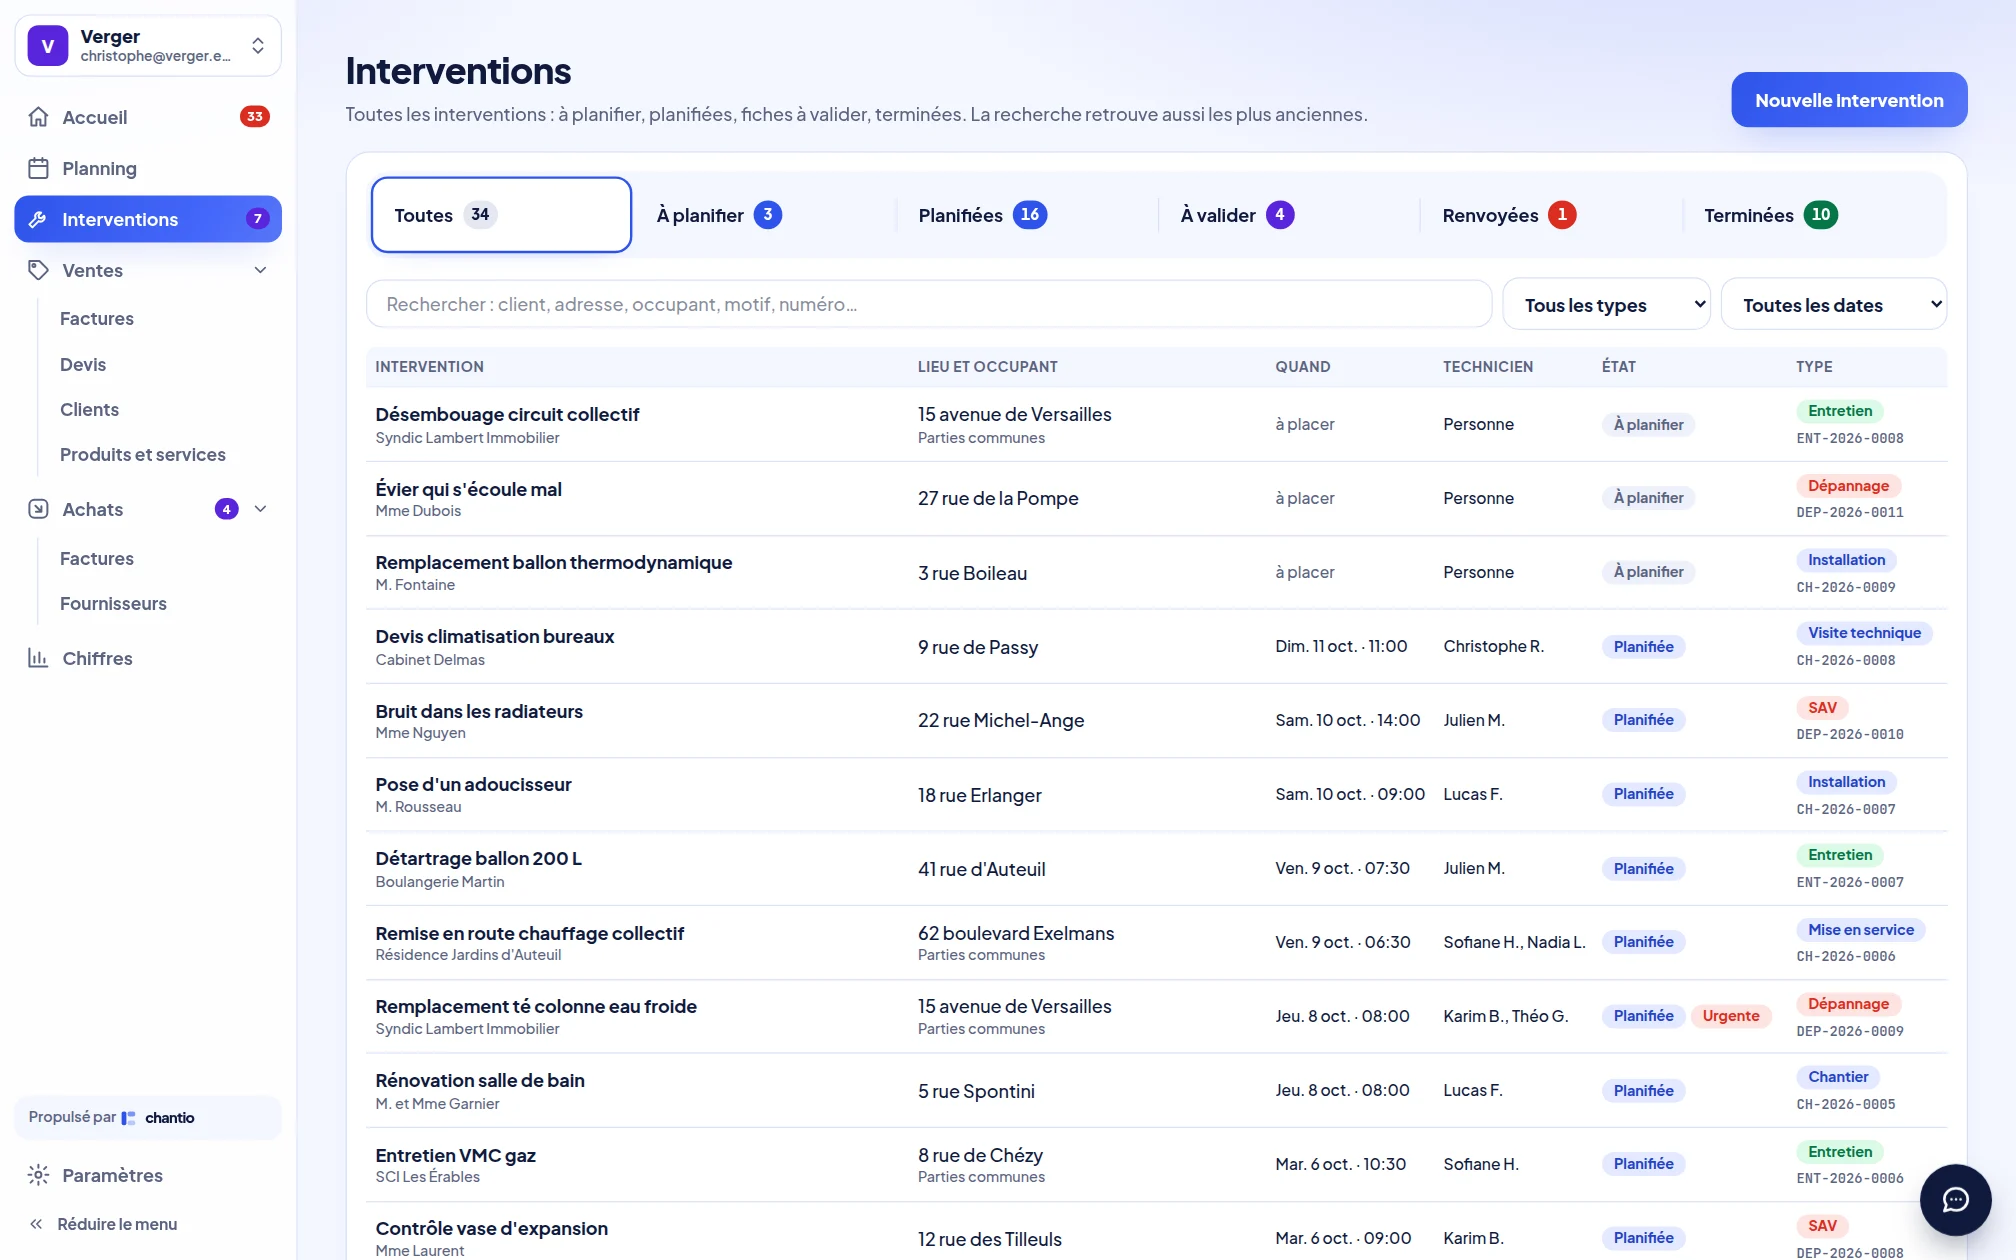Open Fournisseurs under Achats
The image size is (2016, 1260).
(113, 603)
